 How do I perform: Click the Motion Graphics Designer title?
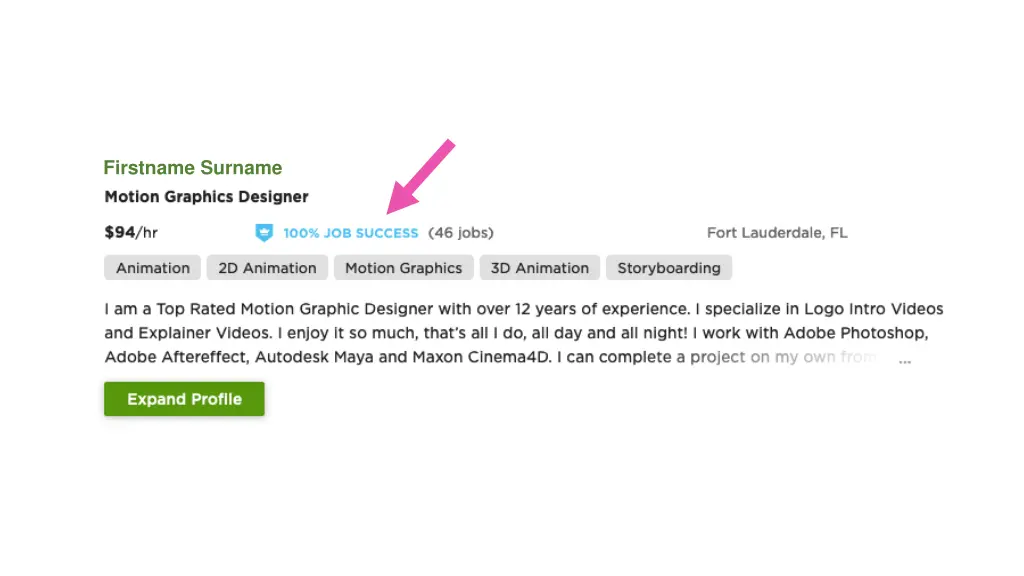click(206, 197)
